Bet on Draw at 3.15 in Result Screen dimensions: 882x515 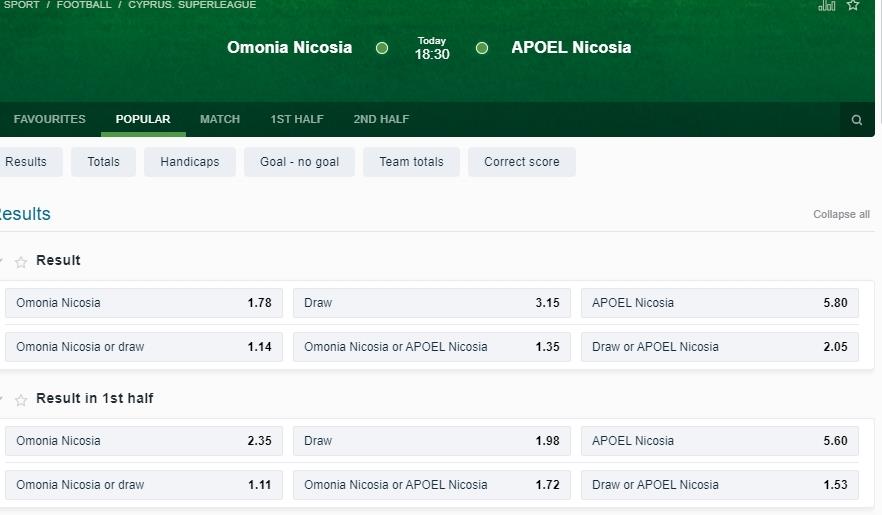431,303
